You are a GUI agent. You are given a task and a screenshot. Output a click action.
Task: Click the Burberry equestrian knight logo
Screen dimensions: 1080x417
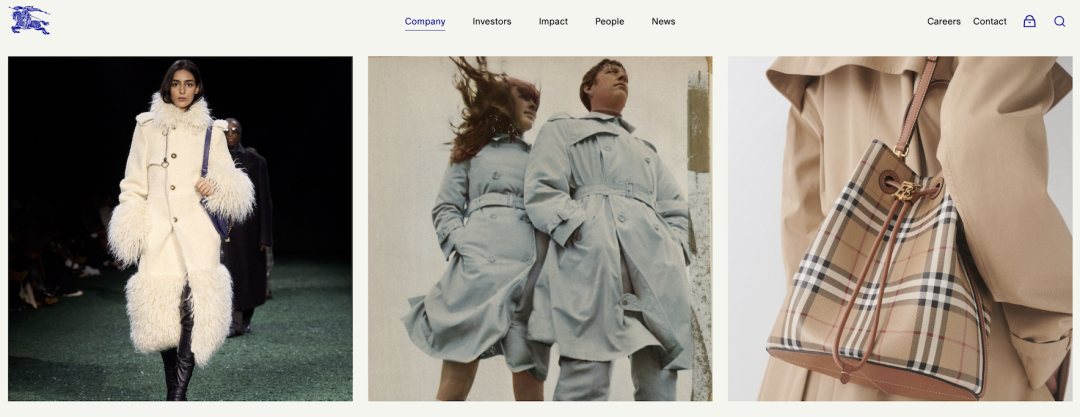[x=30, y=21]
